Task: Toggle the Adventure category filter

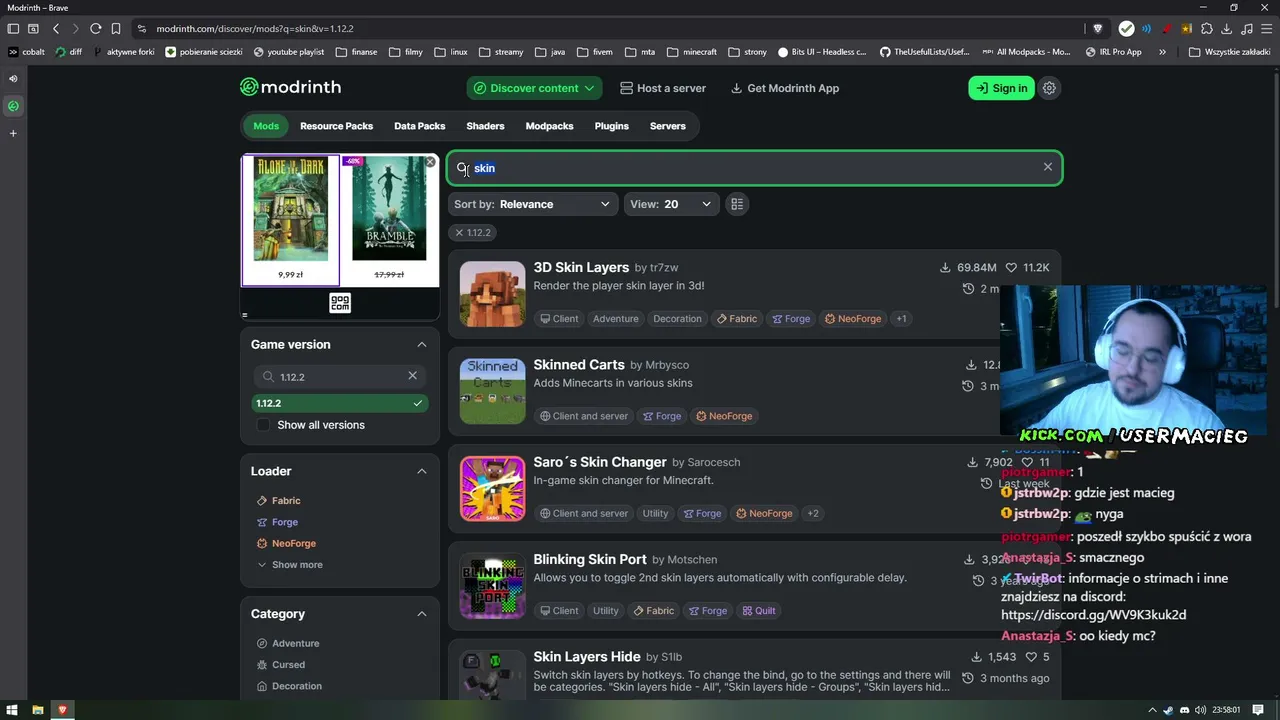Action: pyautogui.click(x=288, y=643)
